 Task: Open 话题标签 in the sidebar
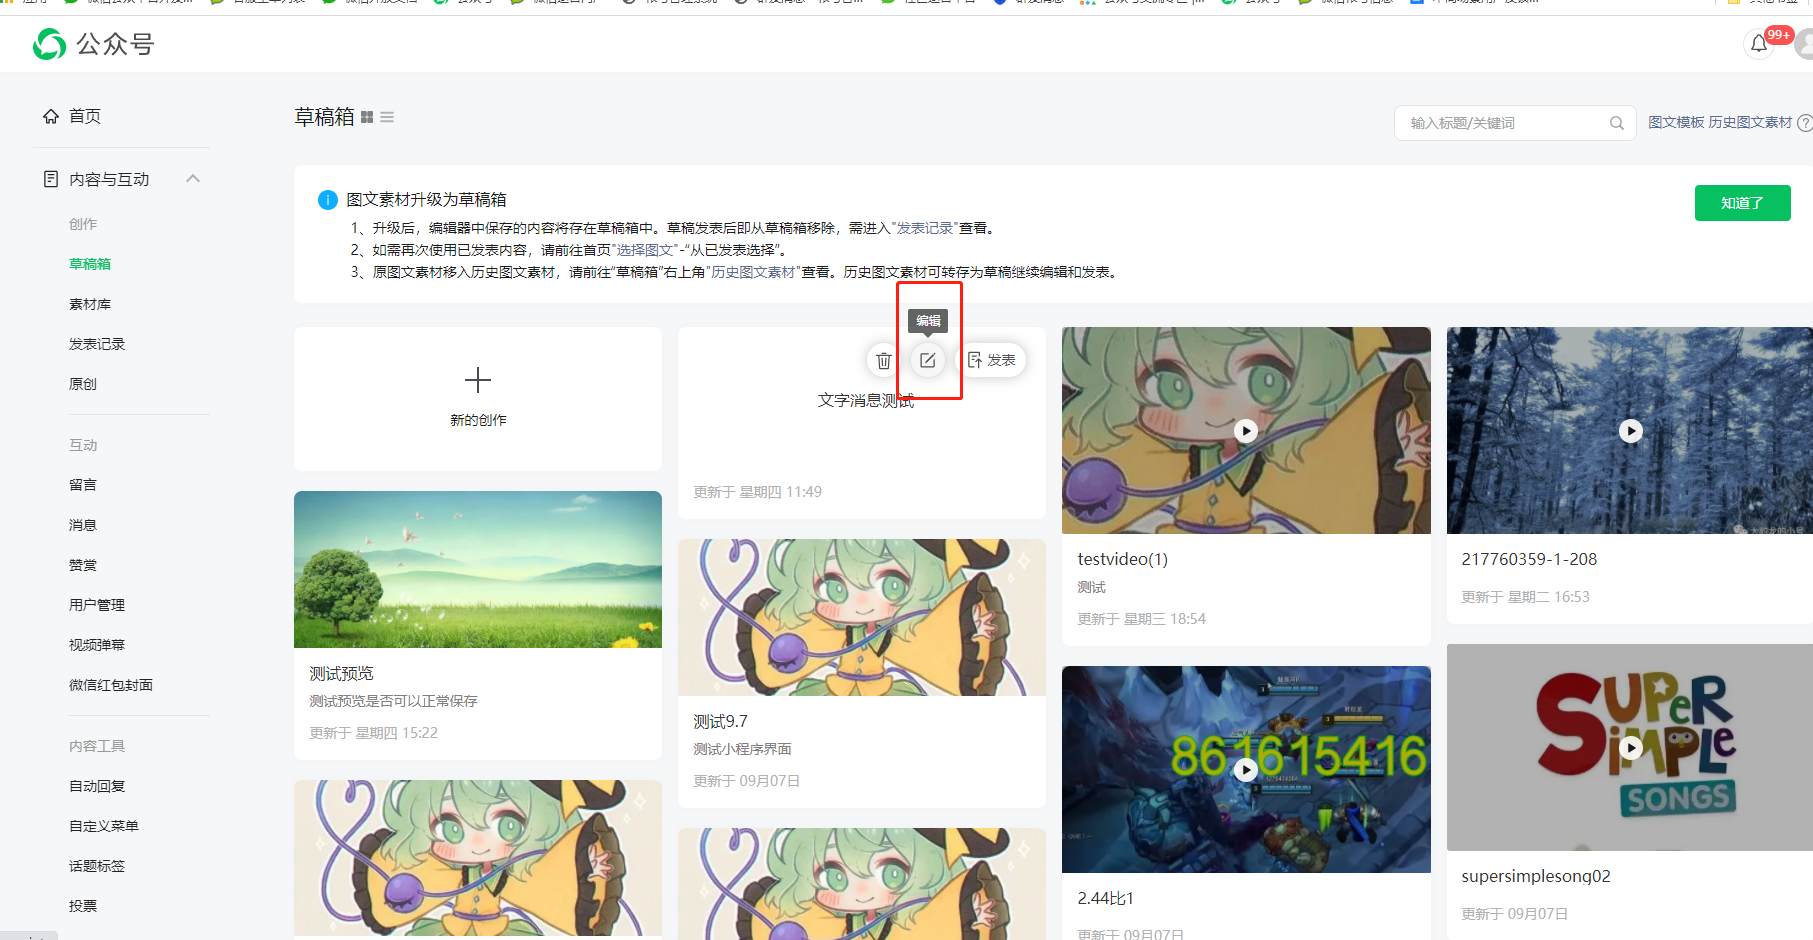pyautogui.click(x=97, y=866)
